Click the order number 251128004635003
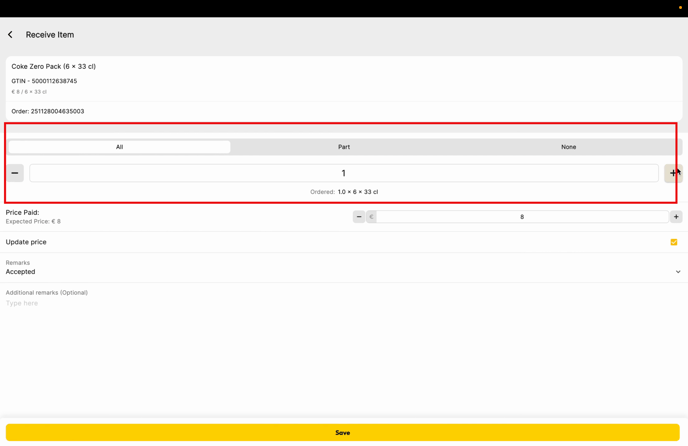The image size is (688, 446). (x=57, y=112)
